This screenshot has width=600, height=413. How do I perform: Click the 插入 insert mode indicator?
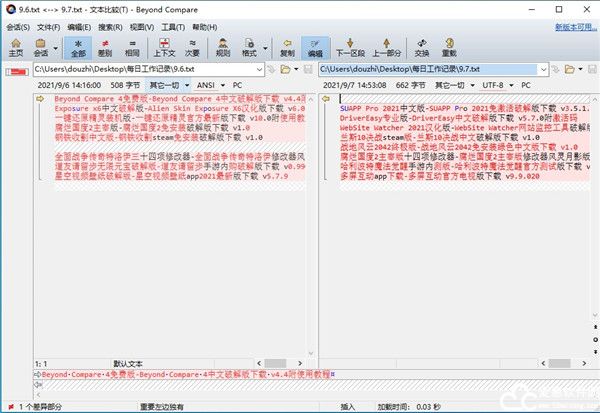point(348,407)
